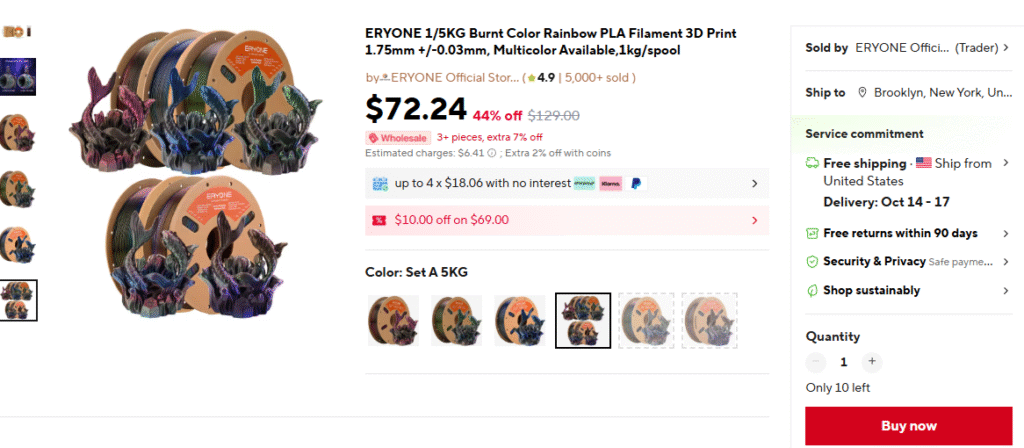The width and height of the screenshot is (1024, 448).
Task: Click the Security & Privacy shield icon
Action: pyautogui.click(x=813, y=262)
